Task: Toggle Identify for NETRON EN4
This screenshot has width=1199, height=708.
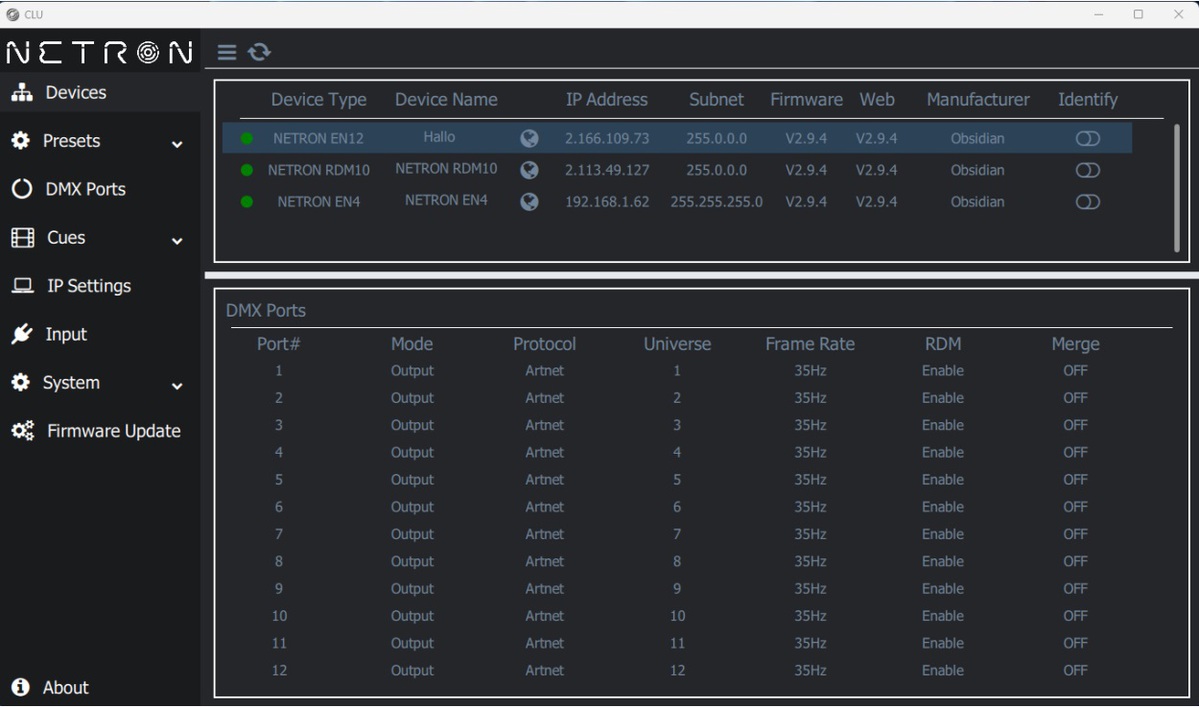Action: tap(1087, 202)
